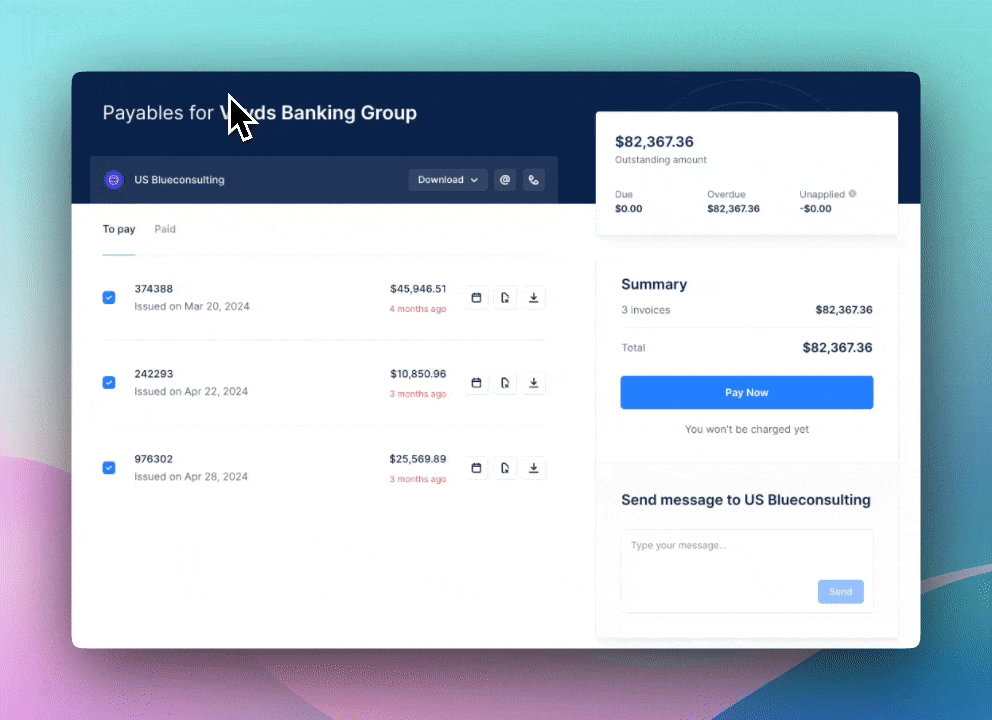Toggle the checkbox for invoice 976302
Screen dimensions: 992x720
(109, 468)
